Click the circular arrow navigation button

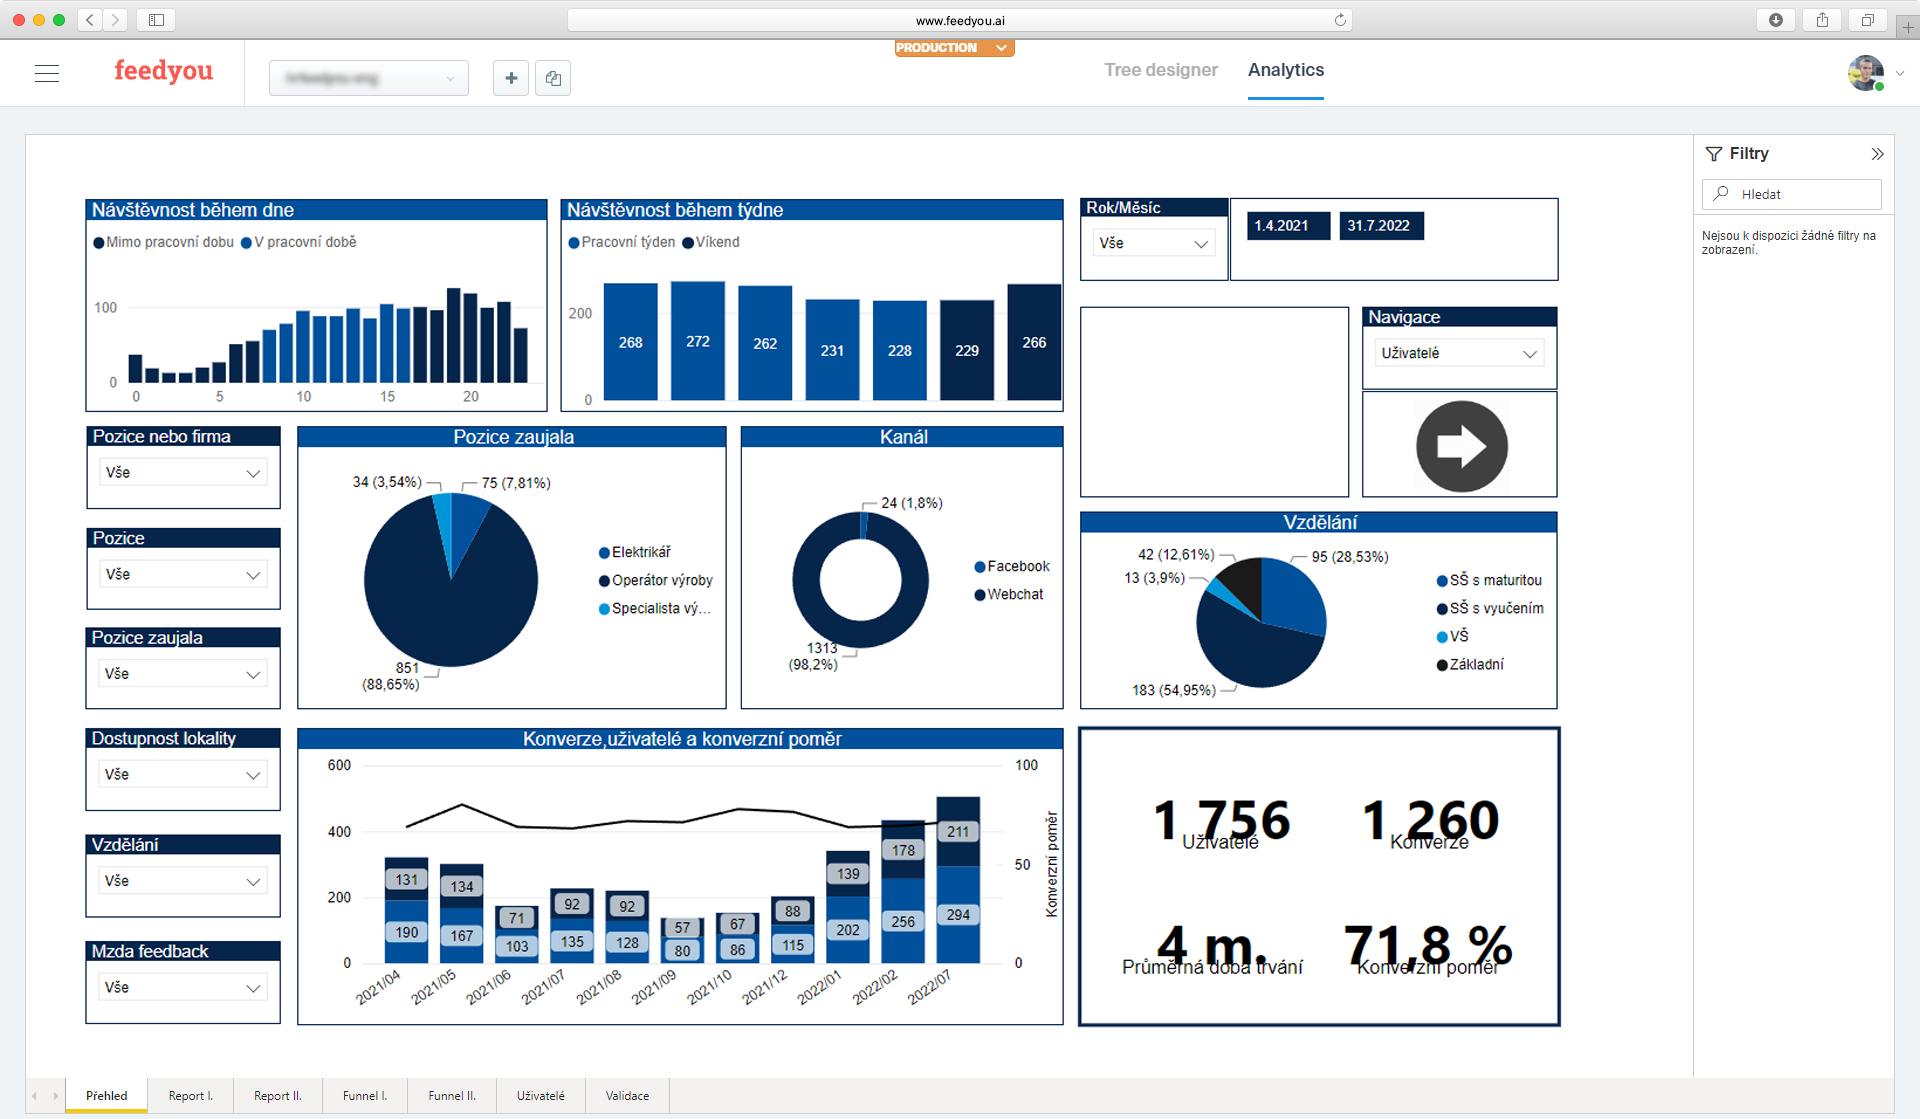pyautogui.click(x=1459, y=445)
